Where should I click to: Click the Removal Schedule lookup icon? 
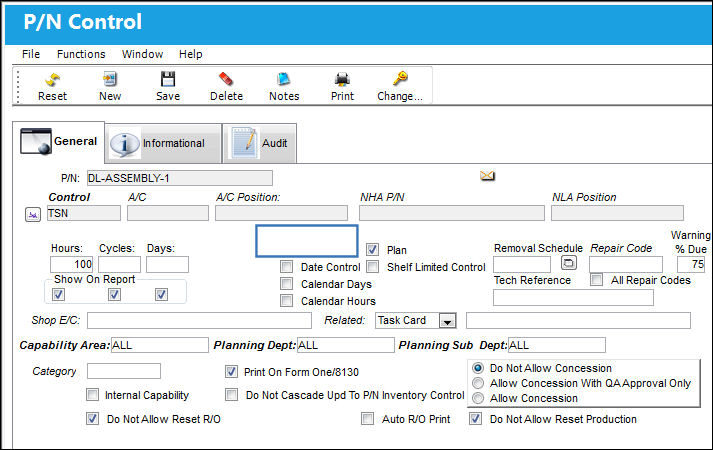(x=569, y=263)
